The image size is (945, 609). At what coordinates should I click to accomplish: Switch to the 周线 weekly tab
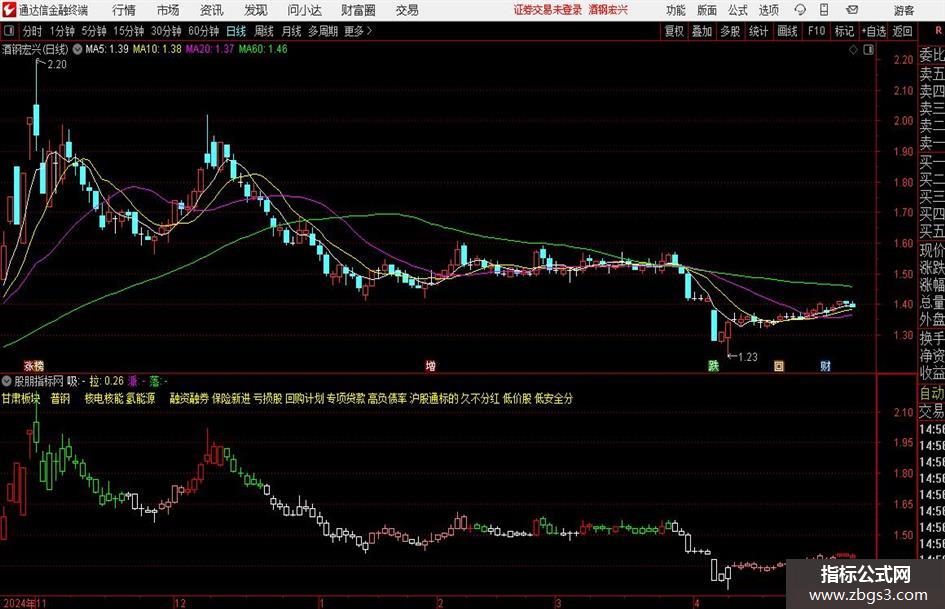pos(264,31)
